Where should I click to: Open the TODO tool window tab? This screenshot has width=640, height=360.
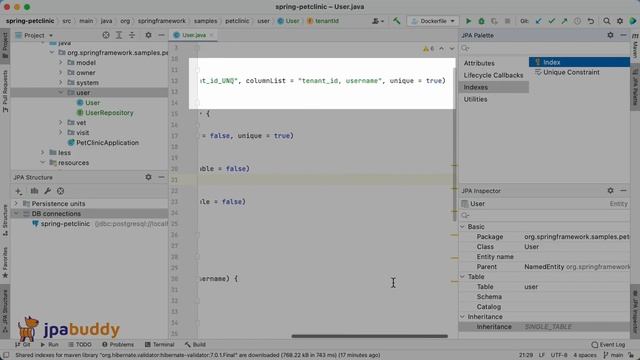point(80,344)
